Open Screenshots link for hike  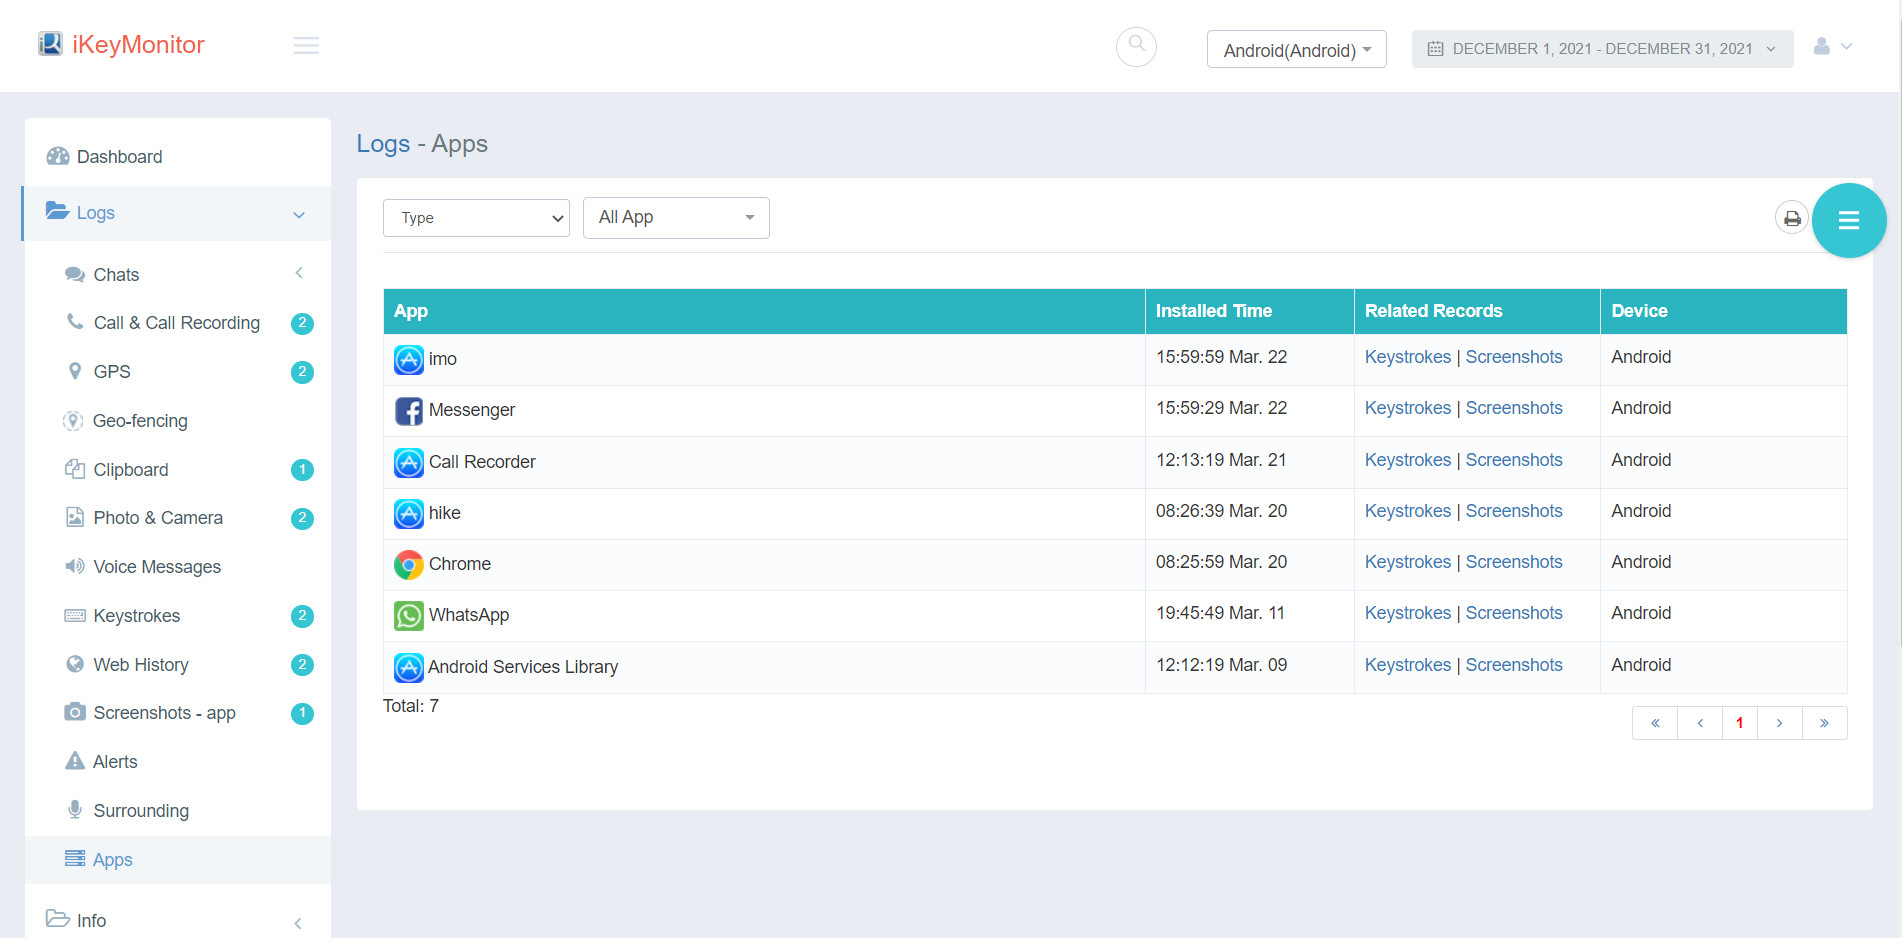point(1513,511)
